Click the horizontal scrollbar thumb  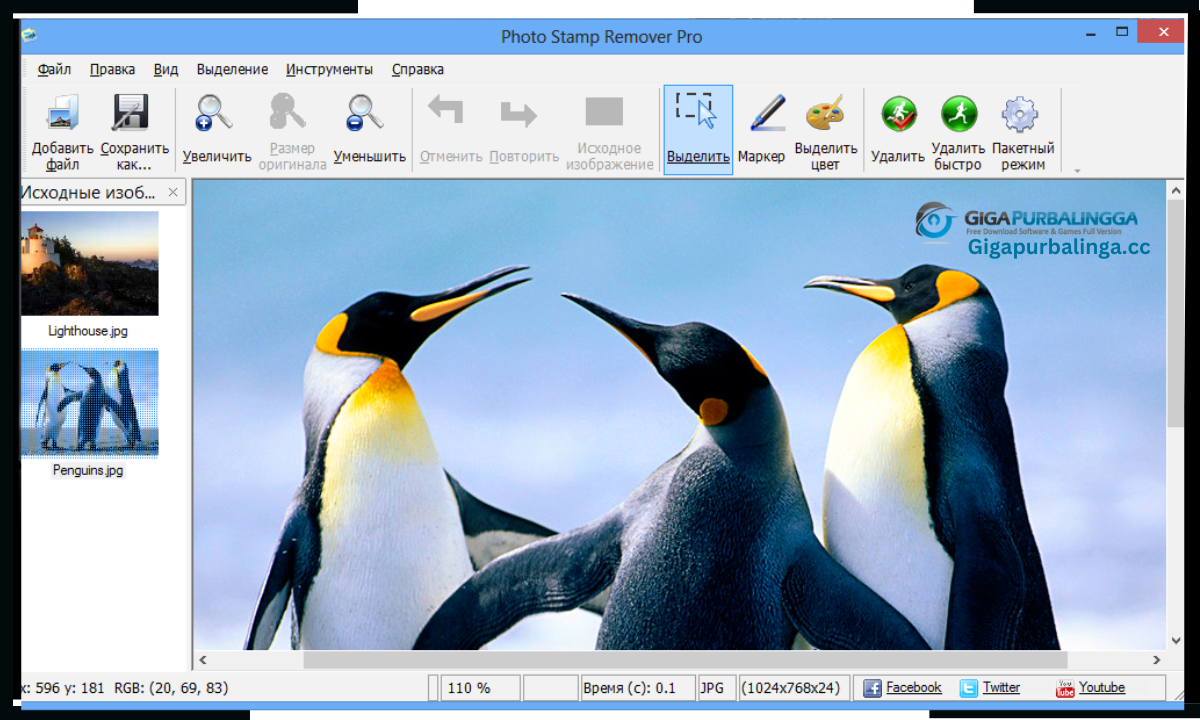pos(685,660)
